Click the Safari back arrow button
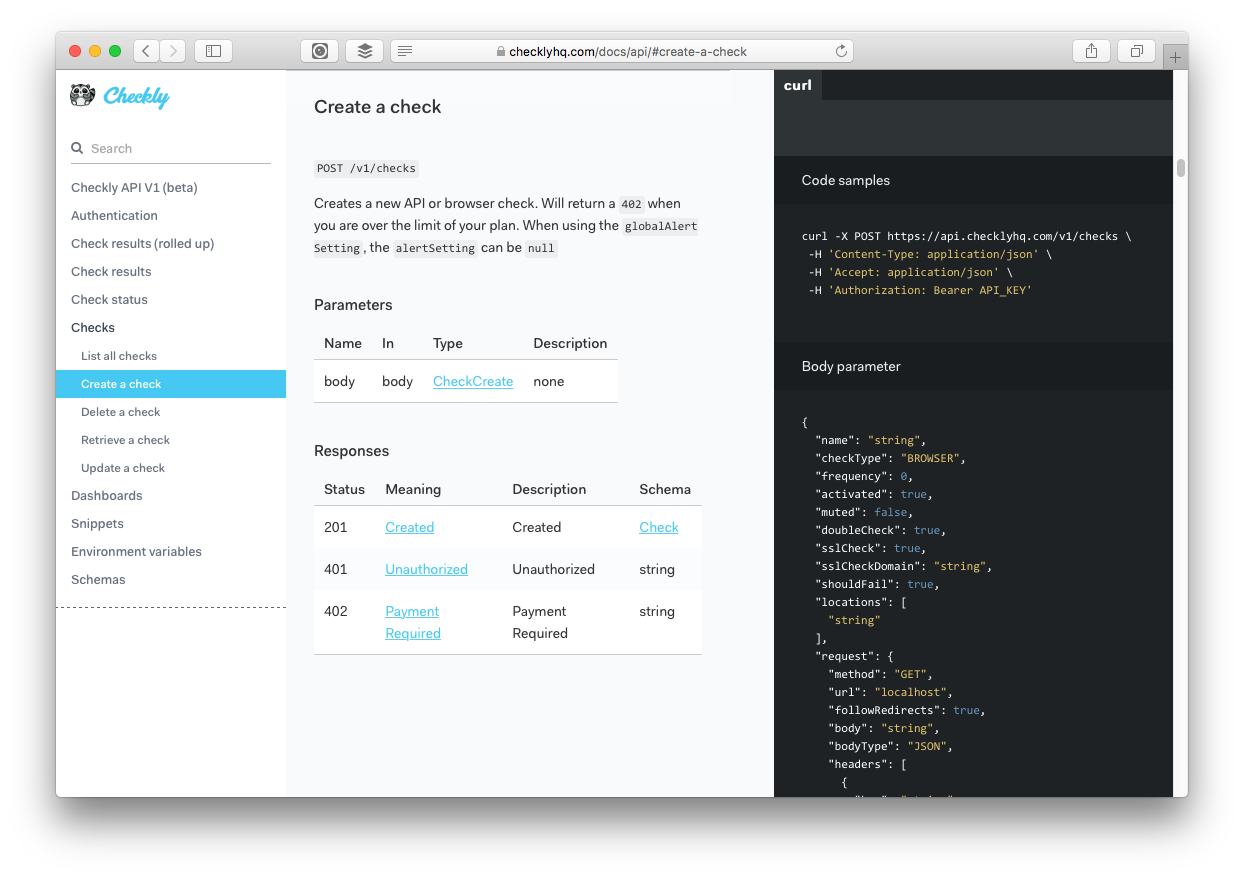 [146, 51]
